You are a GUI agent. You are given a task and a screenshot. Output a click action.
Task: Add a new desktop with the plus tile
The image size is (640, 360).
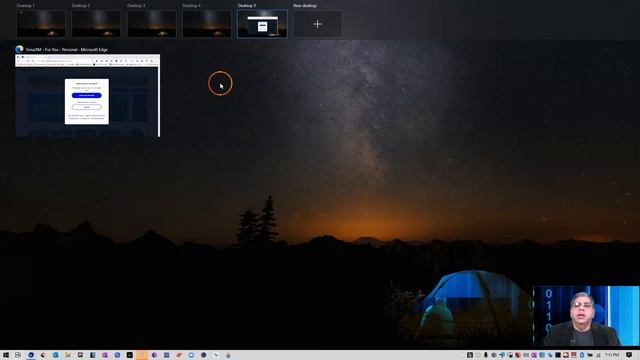tap(318, 24)
